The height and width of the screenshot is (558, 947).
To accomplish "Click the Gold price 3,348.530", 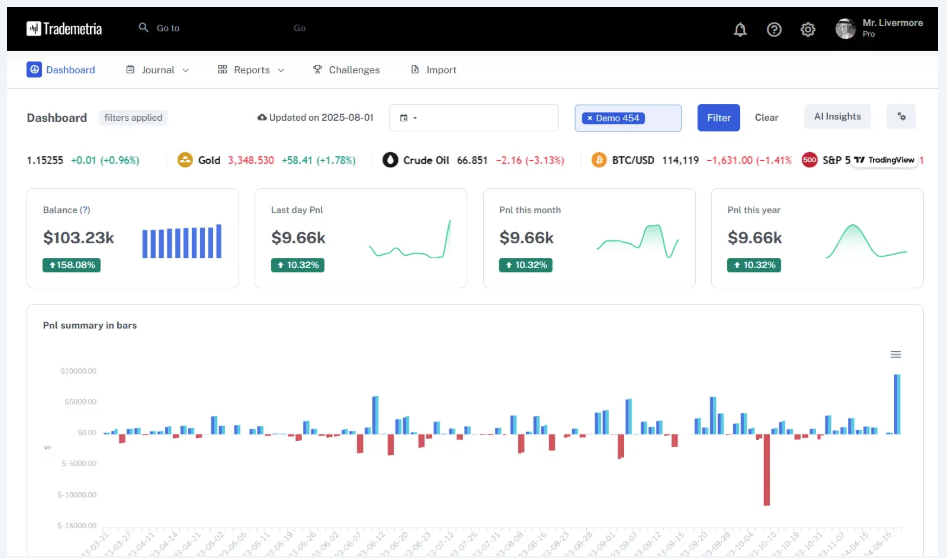I will [x=251, y=160].
